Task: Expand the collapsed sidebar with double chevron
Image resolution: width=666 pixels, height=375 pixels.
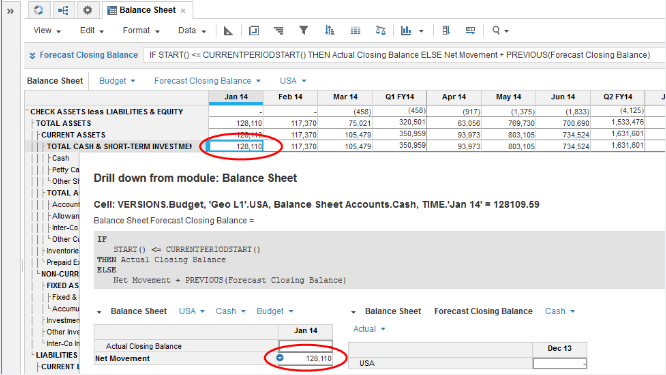Action: (11, 11)
